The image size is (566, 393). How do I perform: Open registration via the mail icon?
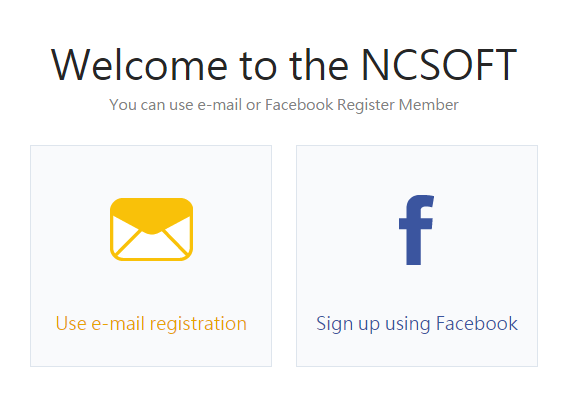pyautogui.click(x=151, y=229)
